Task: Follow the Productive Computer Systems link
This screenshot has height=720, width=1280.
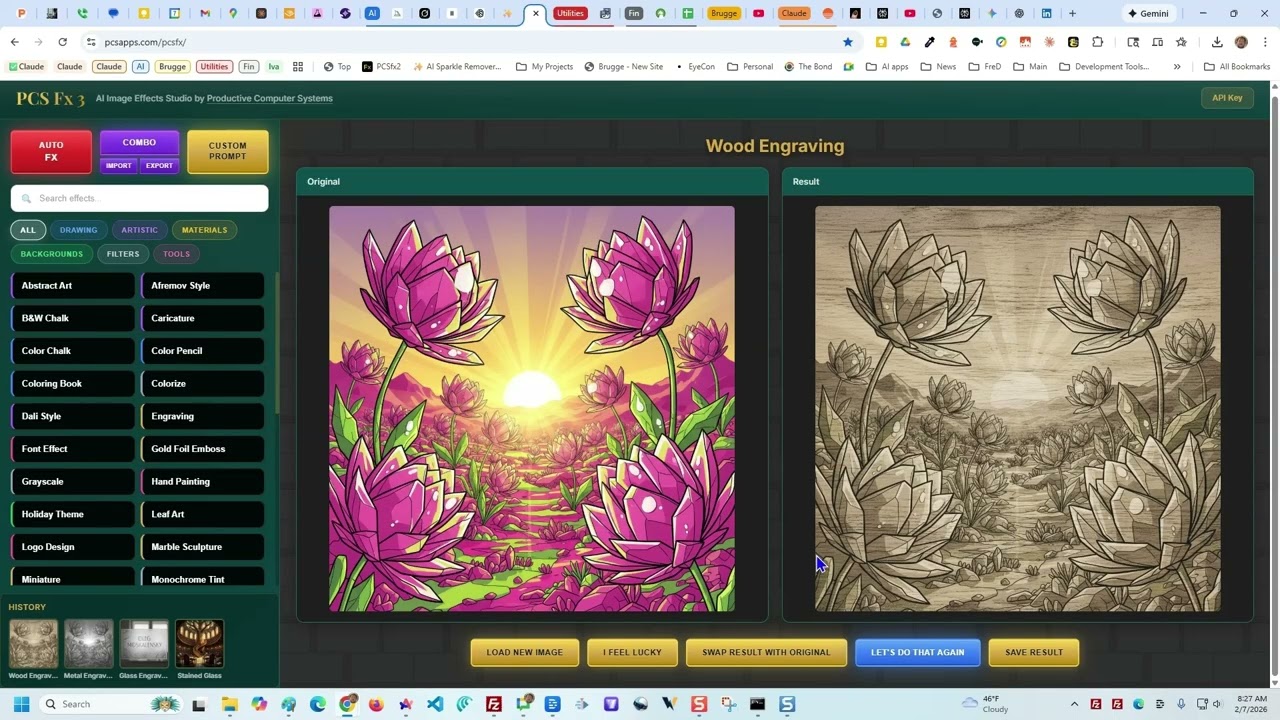Action: click(270, 98)
